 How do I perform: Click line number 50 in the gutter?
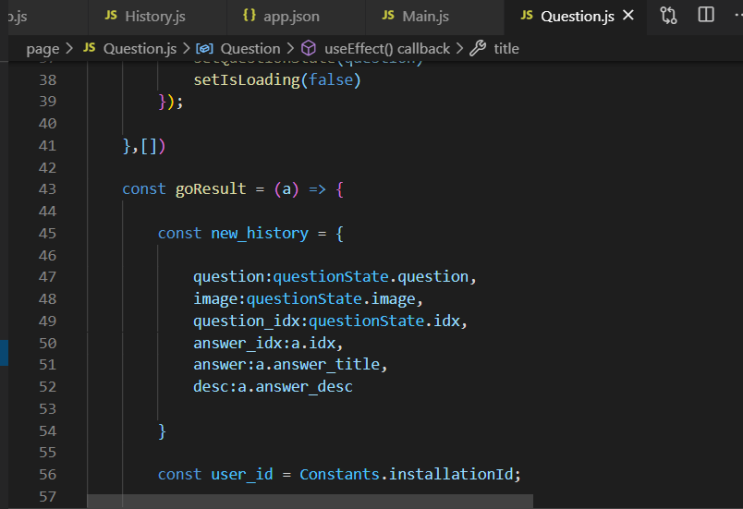coord(47,343)
